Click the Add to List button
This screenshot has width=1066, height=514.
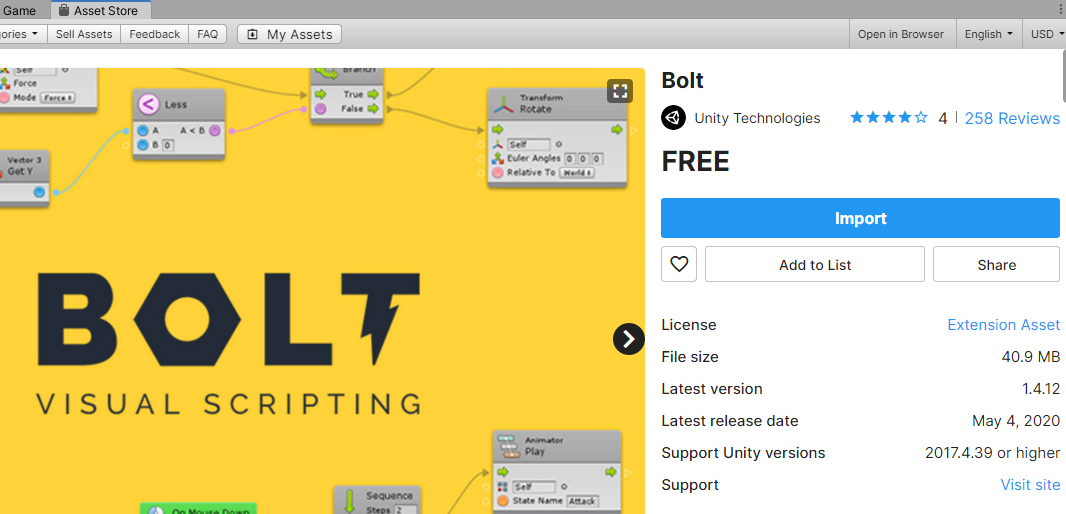point(814,265)
